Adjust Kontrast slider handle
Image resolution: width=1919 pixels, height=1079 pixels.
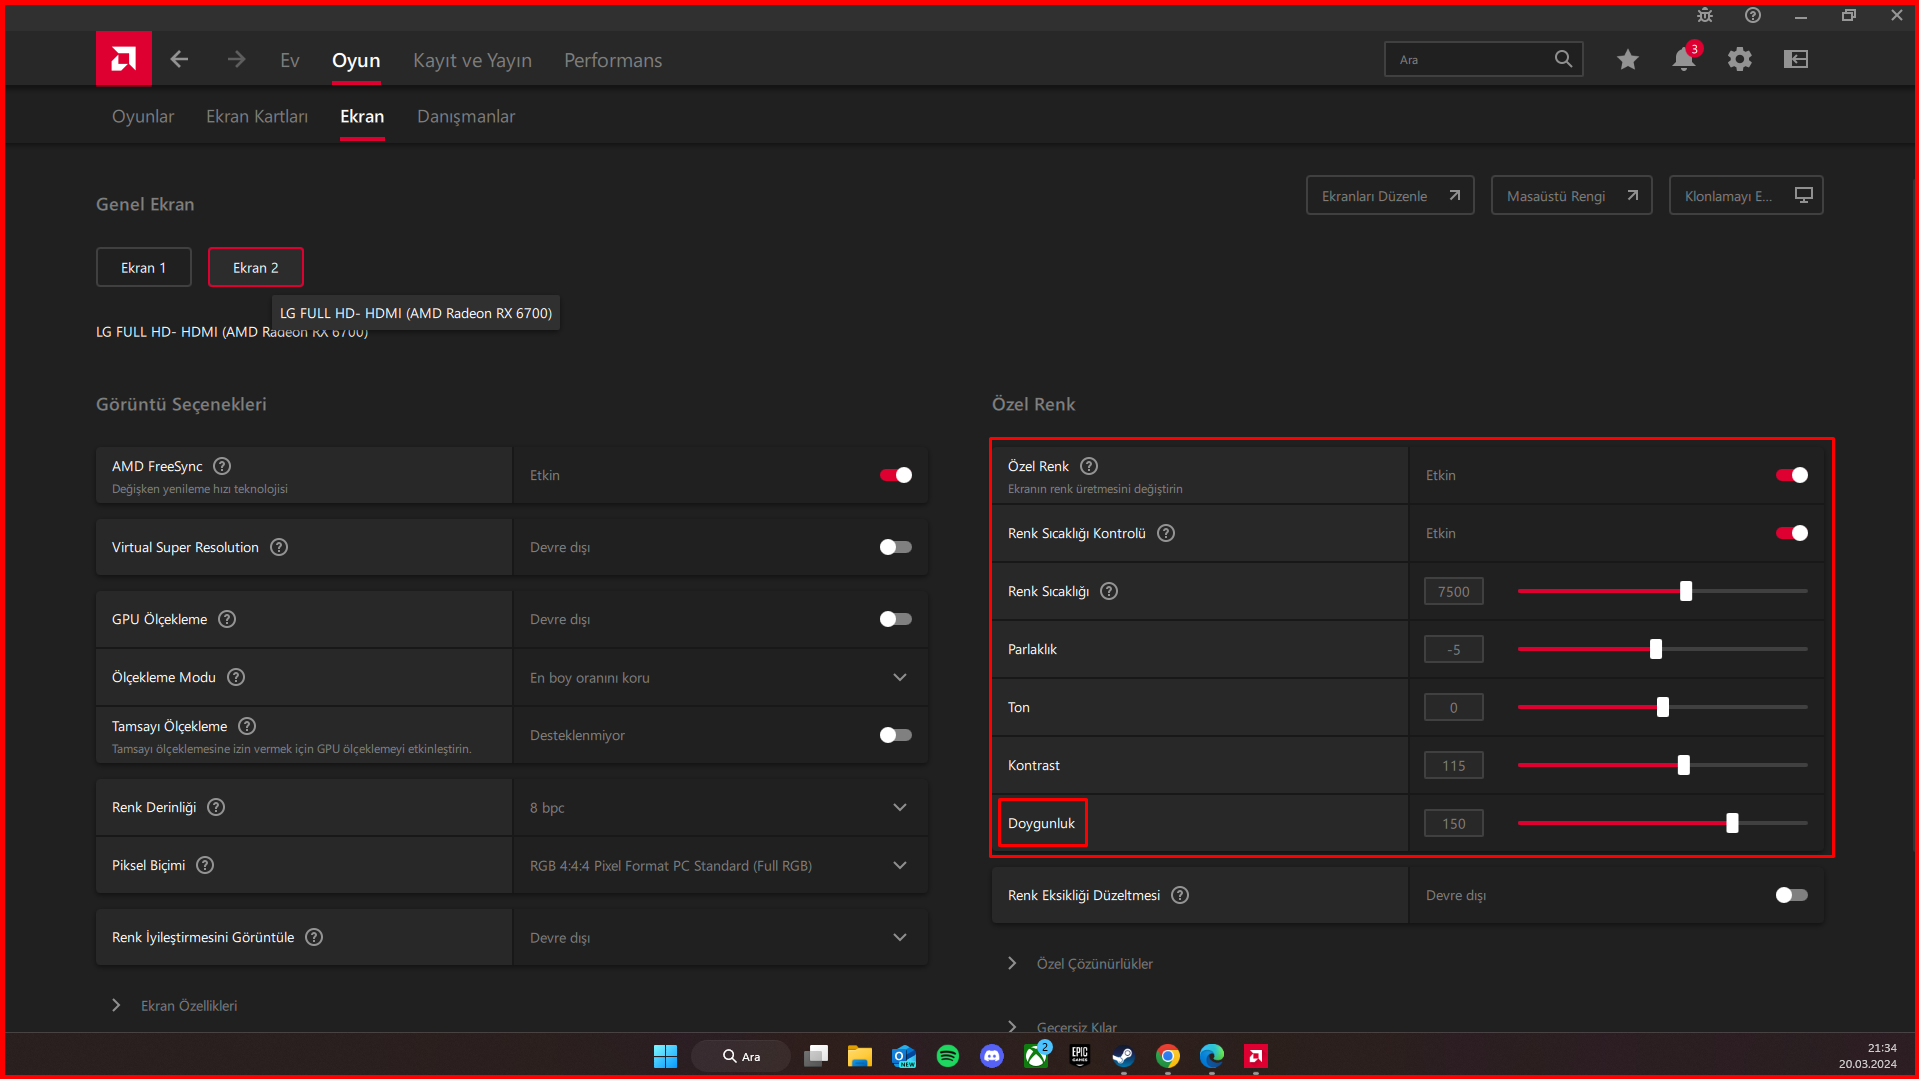1684,765
